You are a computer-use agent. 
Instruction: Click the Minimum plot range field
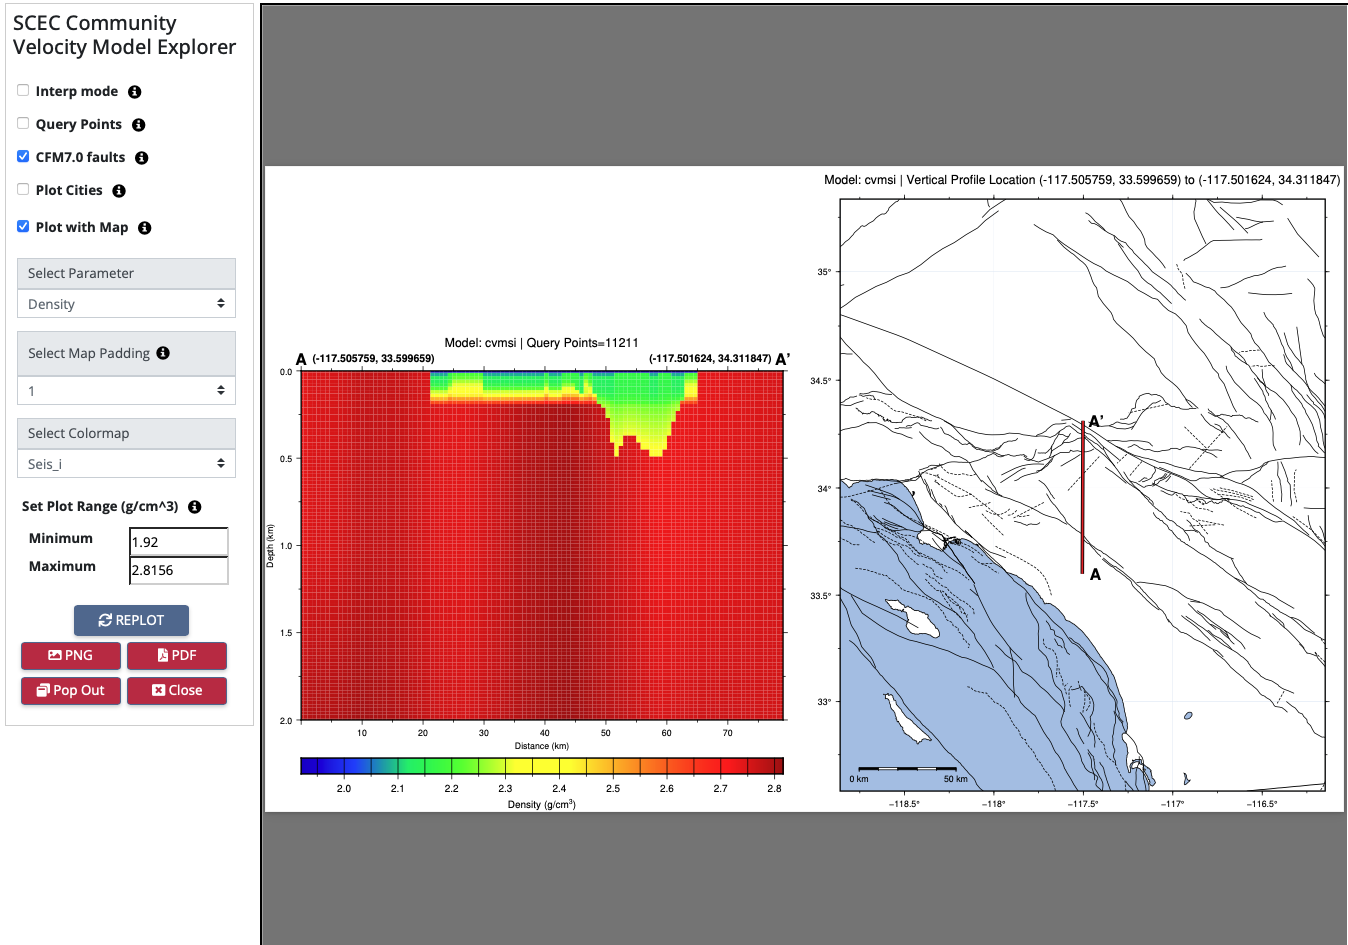(x=178, y=542)
